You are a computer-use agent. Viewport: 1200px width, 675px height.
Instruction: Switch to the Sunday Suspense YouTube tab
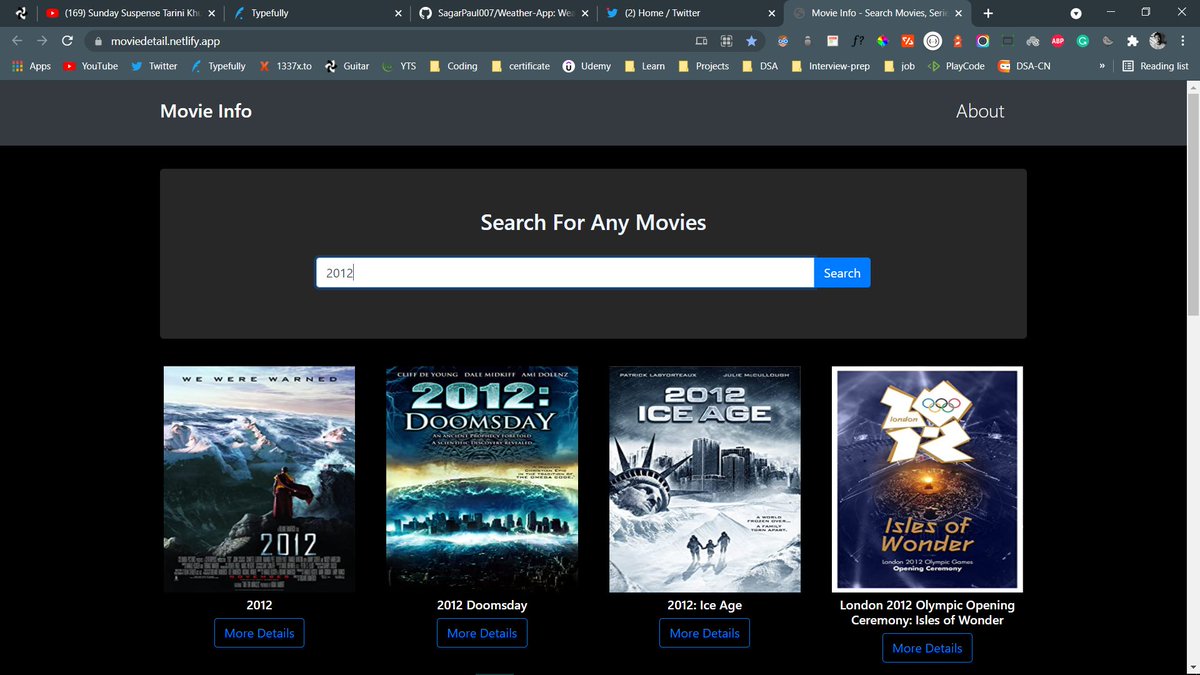pos(129,13)
